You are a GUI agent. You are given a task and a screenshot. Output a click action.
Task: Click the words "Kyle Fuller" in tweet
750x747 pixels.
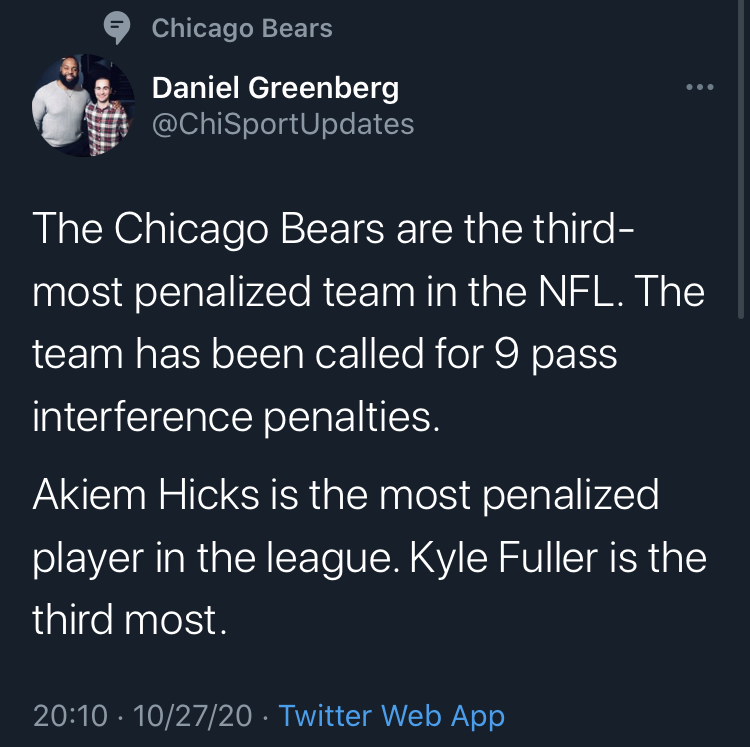[x=504, y=558]
